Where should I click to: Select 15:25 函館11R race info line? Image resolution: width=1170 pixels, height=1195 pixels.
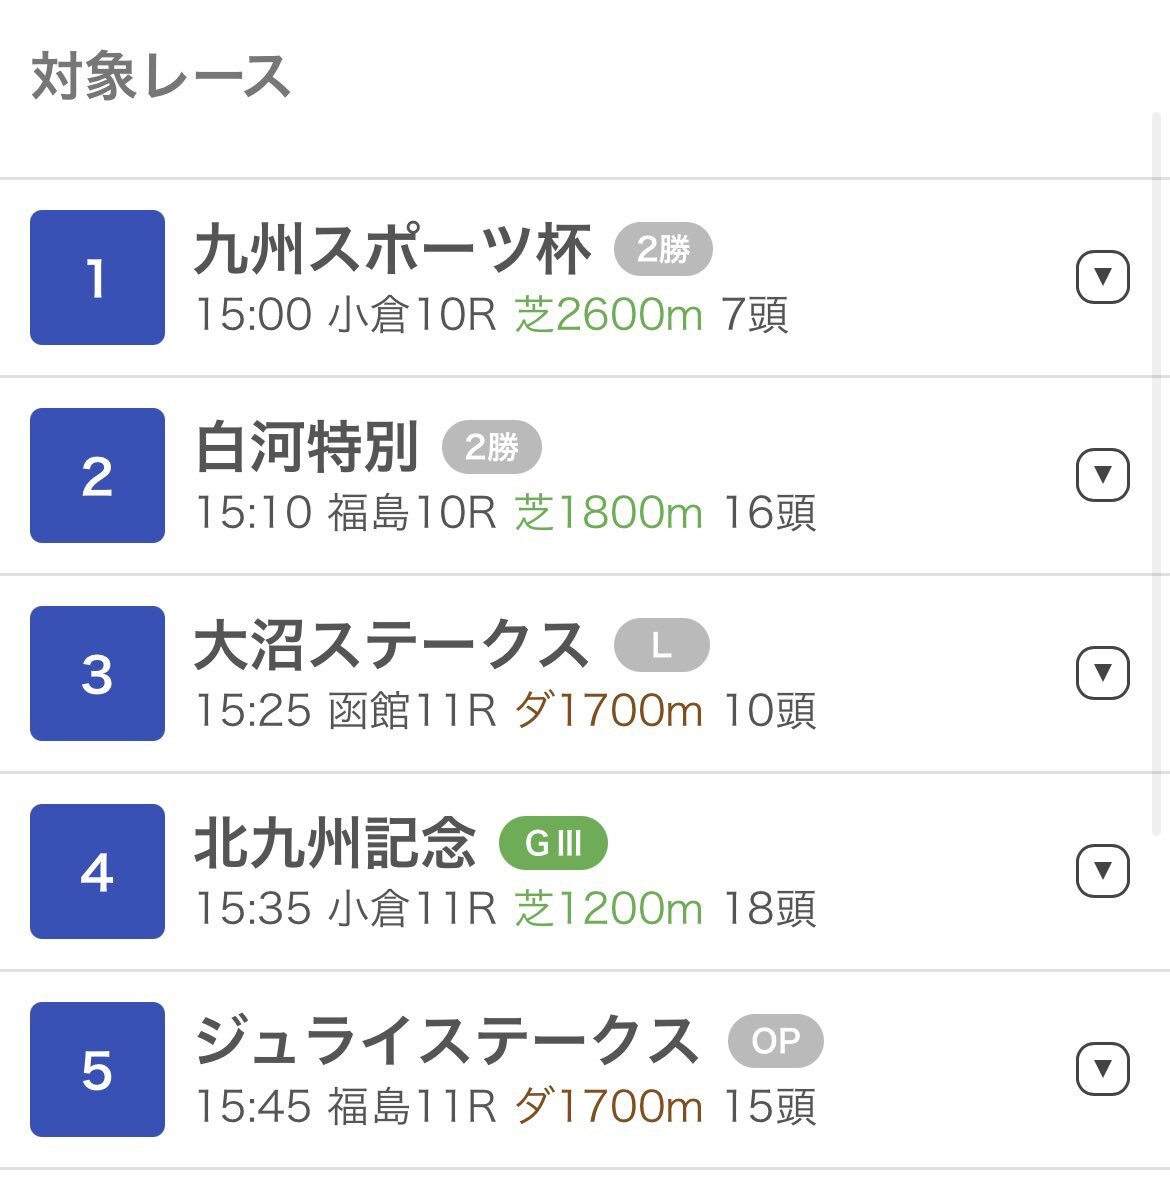point(505,710)
